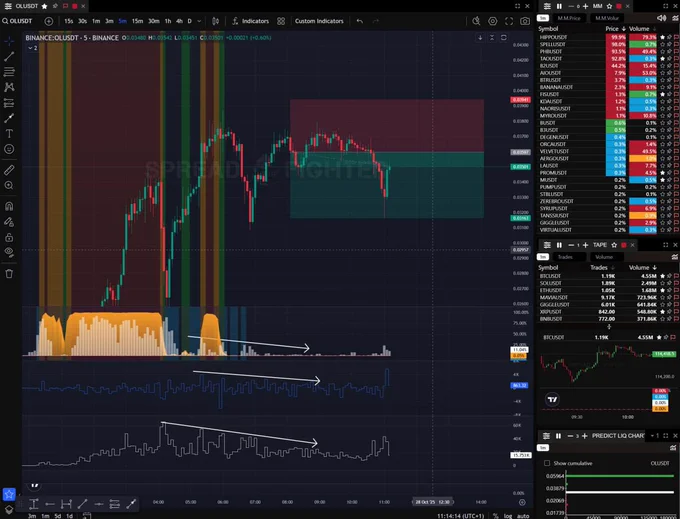Toggle log scale on price axis

[x=508, y=516]
